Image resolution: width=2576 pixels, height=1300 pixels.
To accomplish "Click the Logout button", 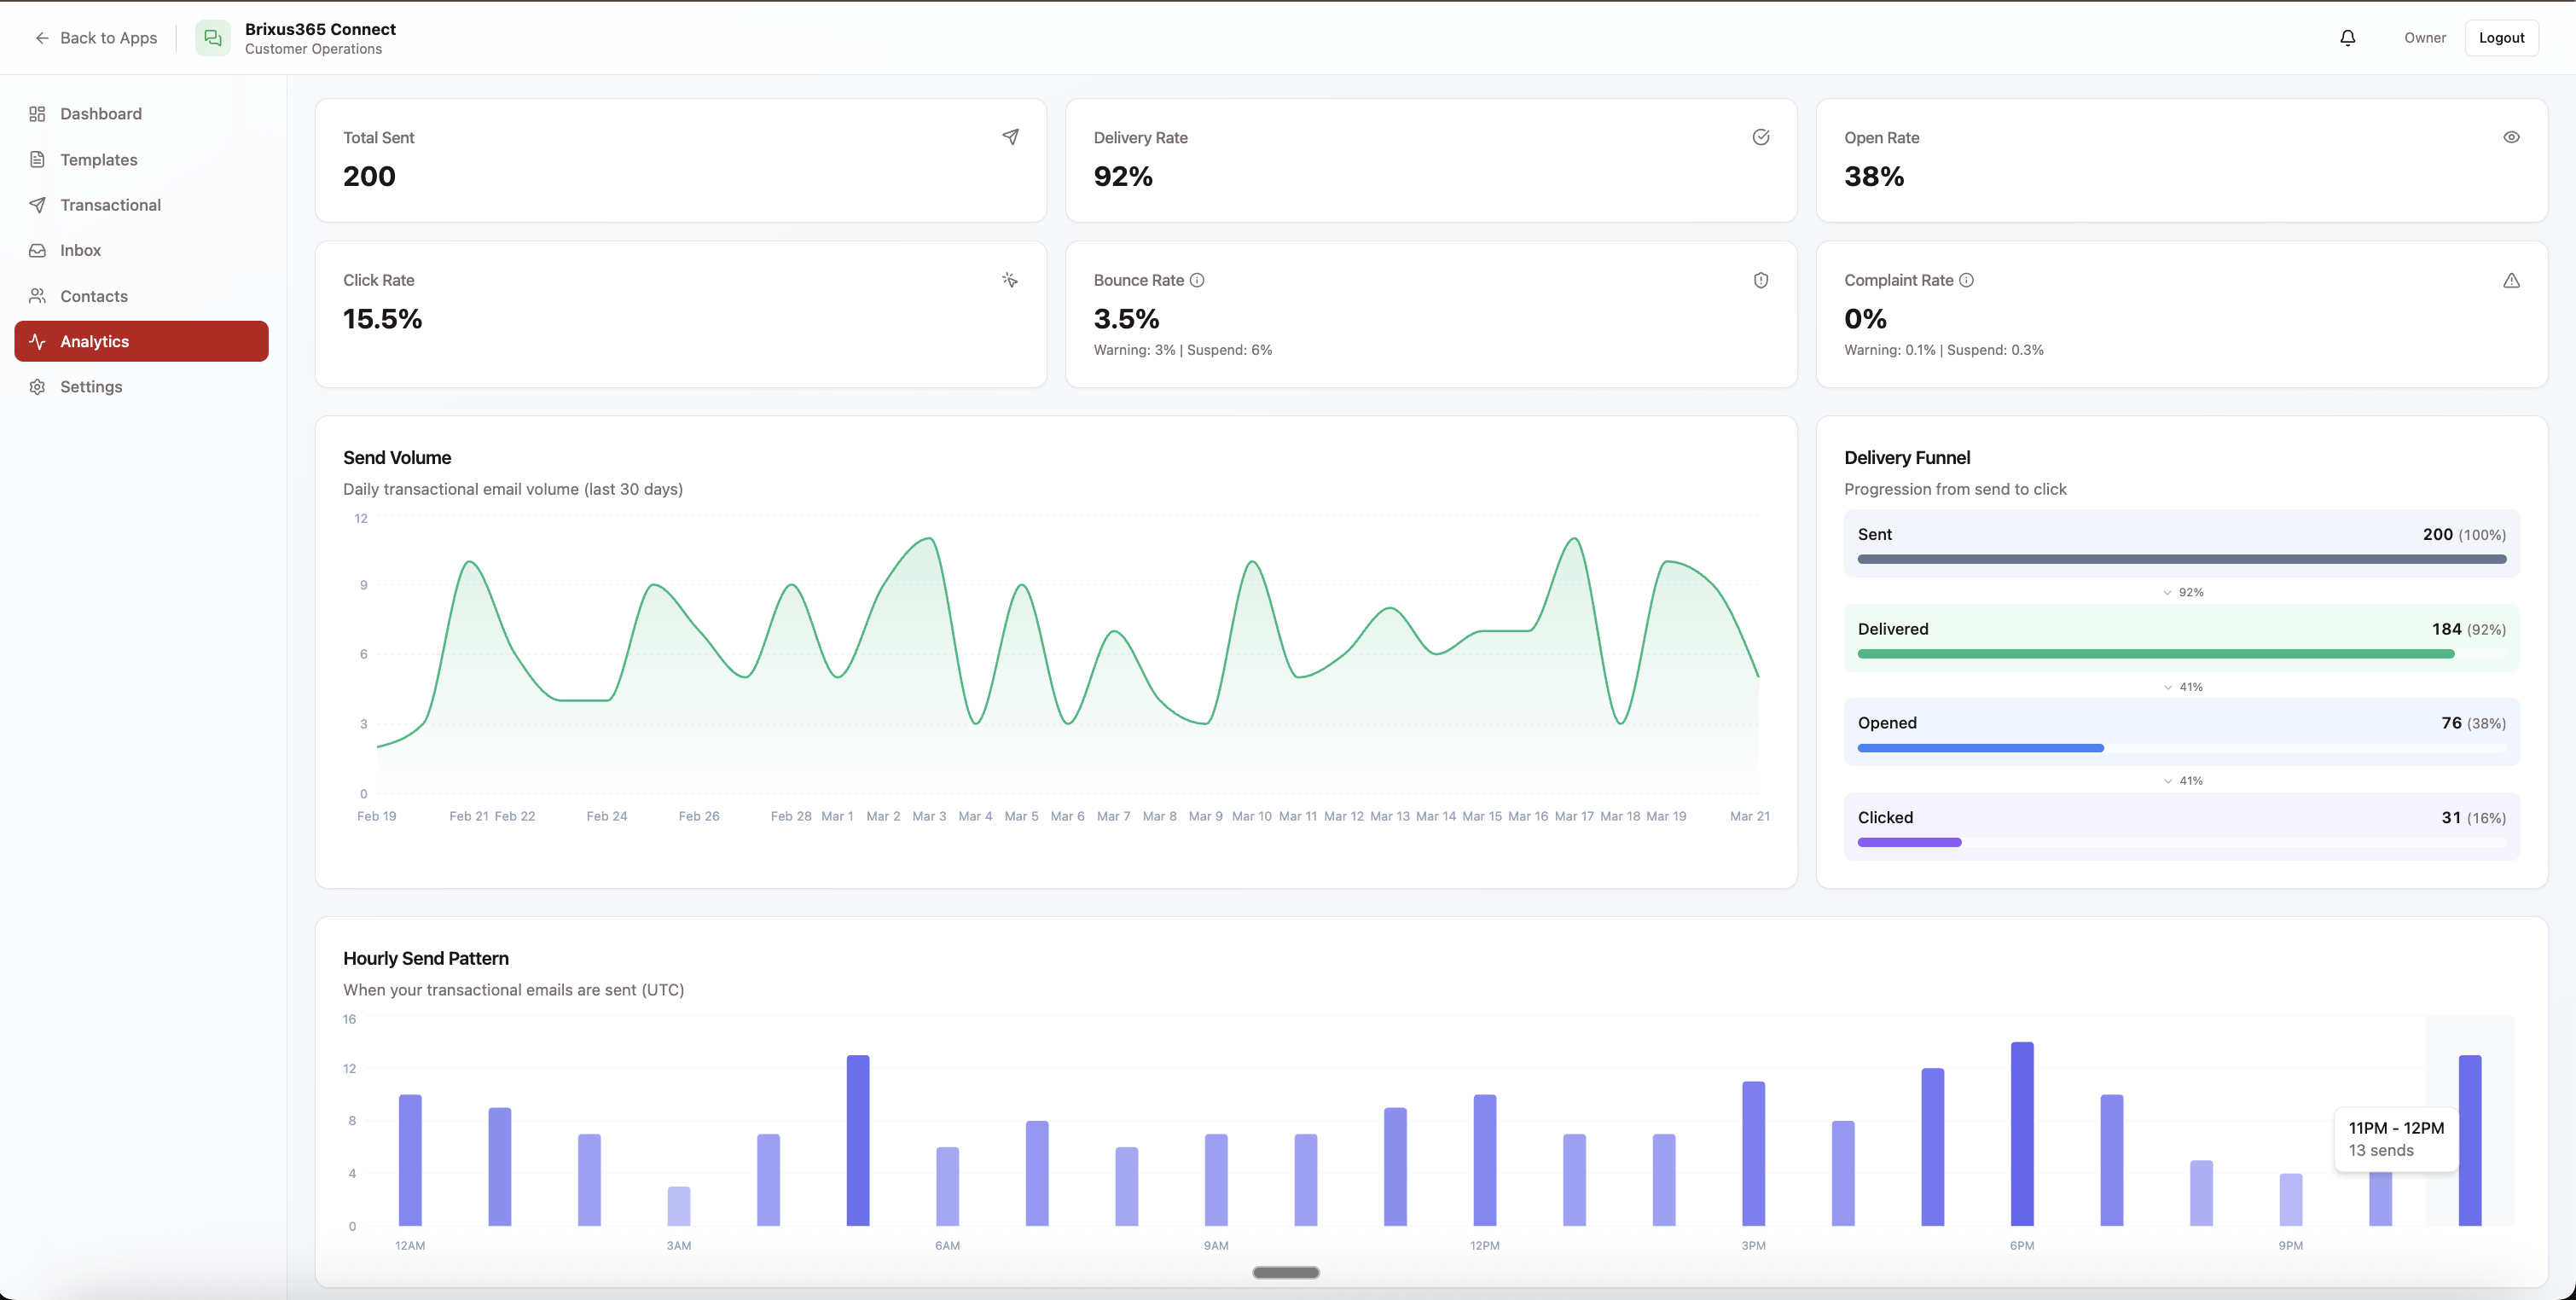I will (x=2501, y=38).
